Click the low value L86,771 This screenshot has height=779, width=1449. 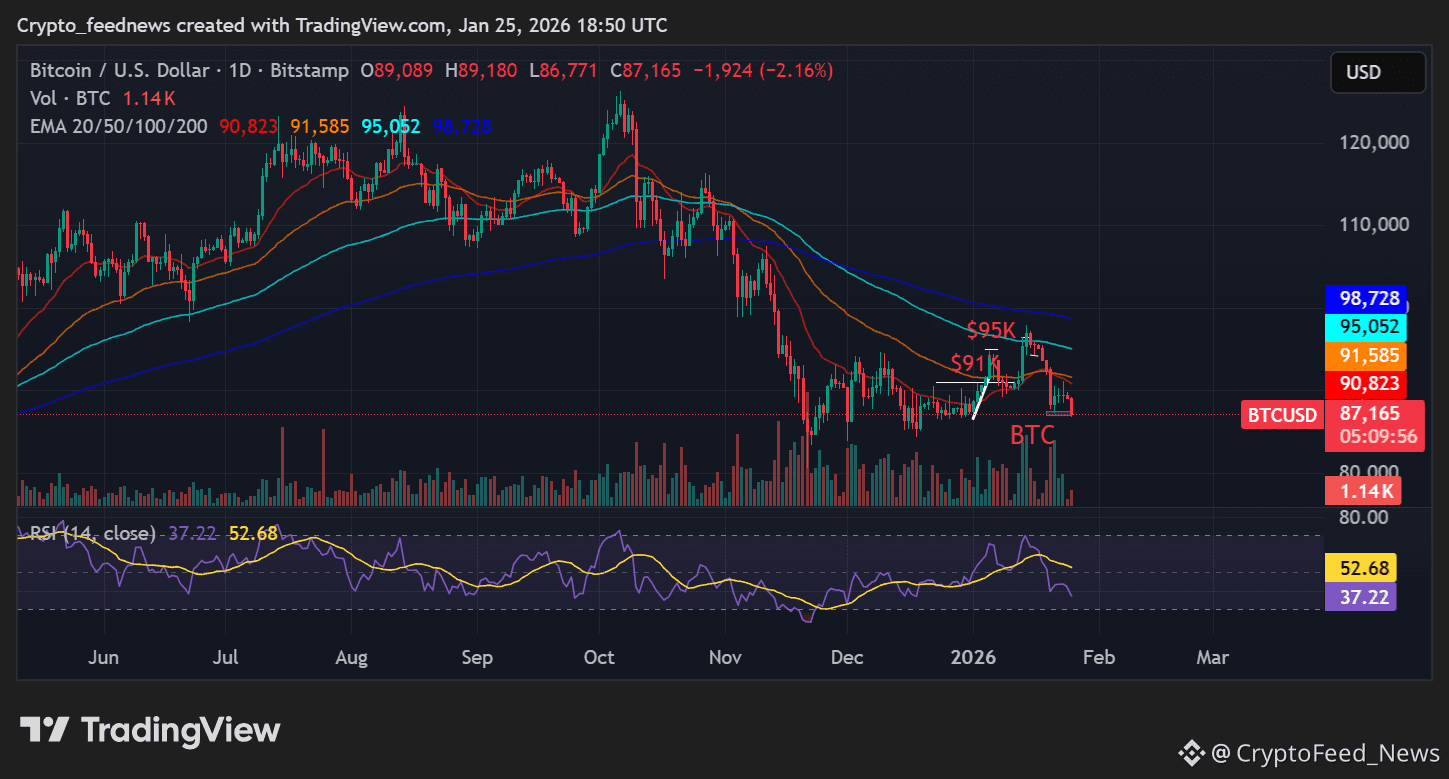tap(564, 71)
